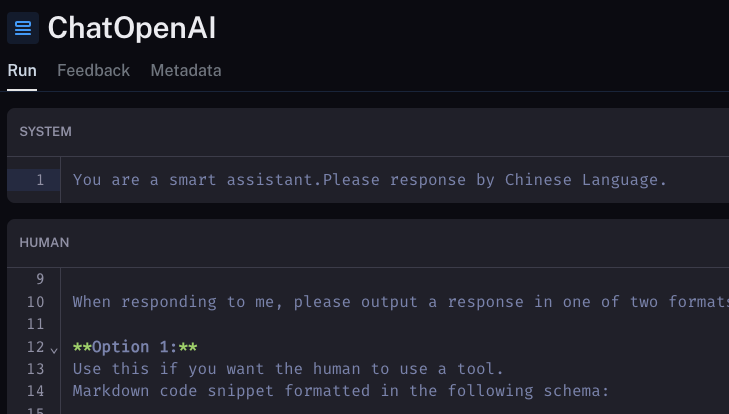Screen dimensions: 729x414
Task: Click line number 11 in the gutter
Action: click(36, 324)
